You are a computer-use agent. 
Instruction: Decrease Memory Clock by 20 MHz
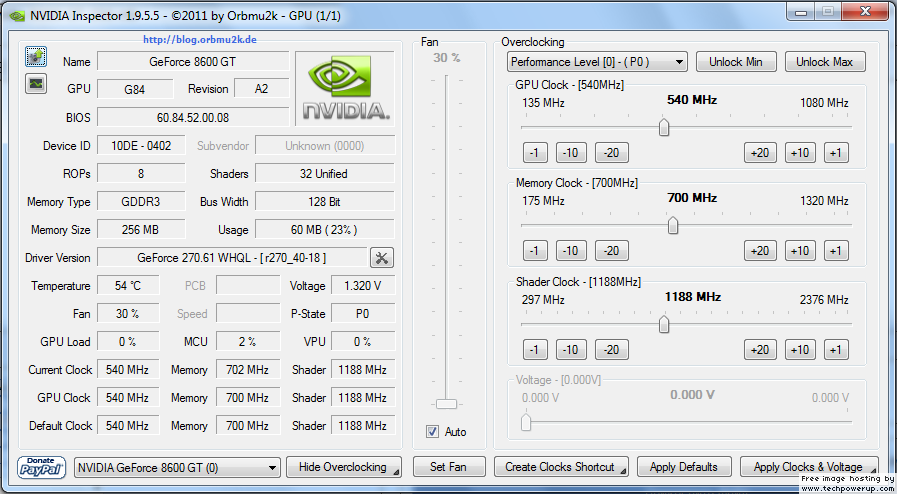coord(612,250)
